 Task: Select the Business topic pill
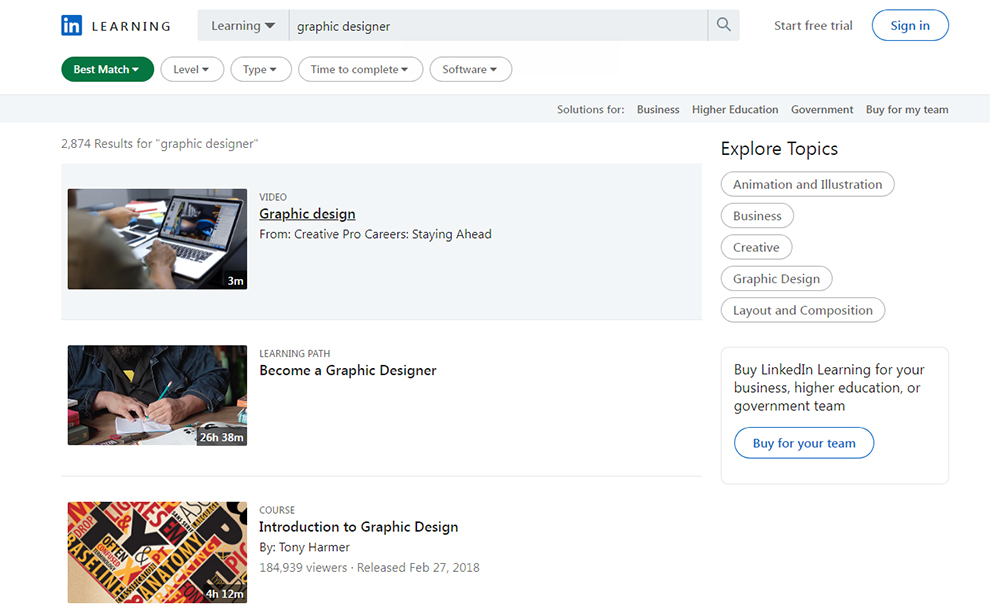point(757,216)
